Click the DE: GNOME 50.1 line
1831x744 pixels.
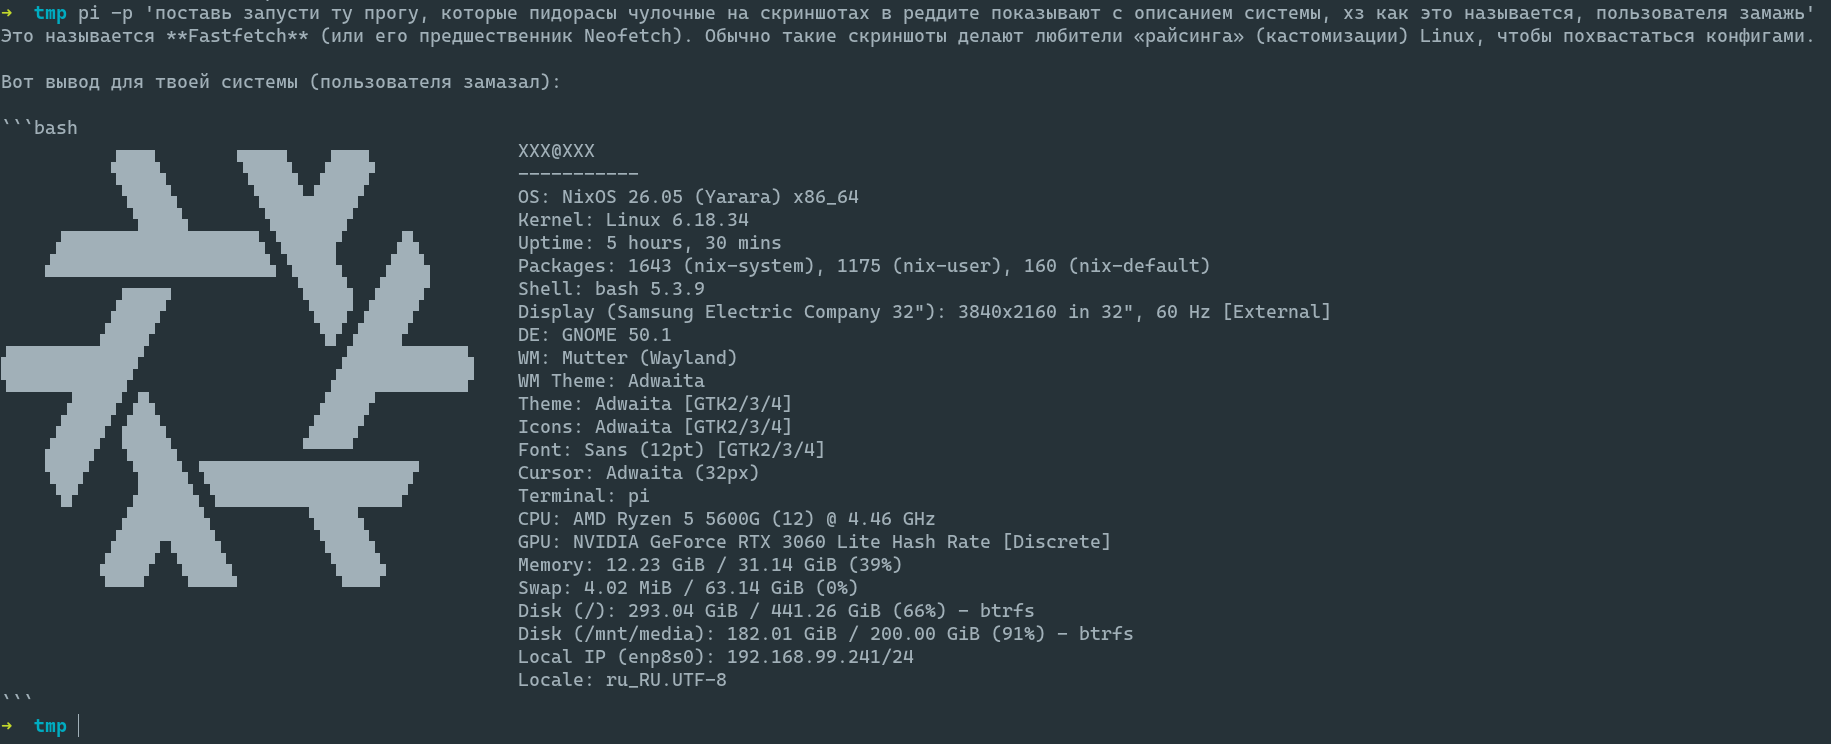coord(595,335)
